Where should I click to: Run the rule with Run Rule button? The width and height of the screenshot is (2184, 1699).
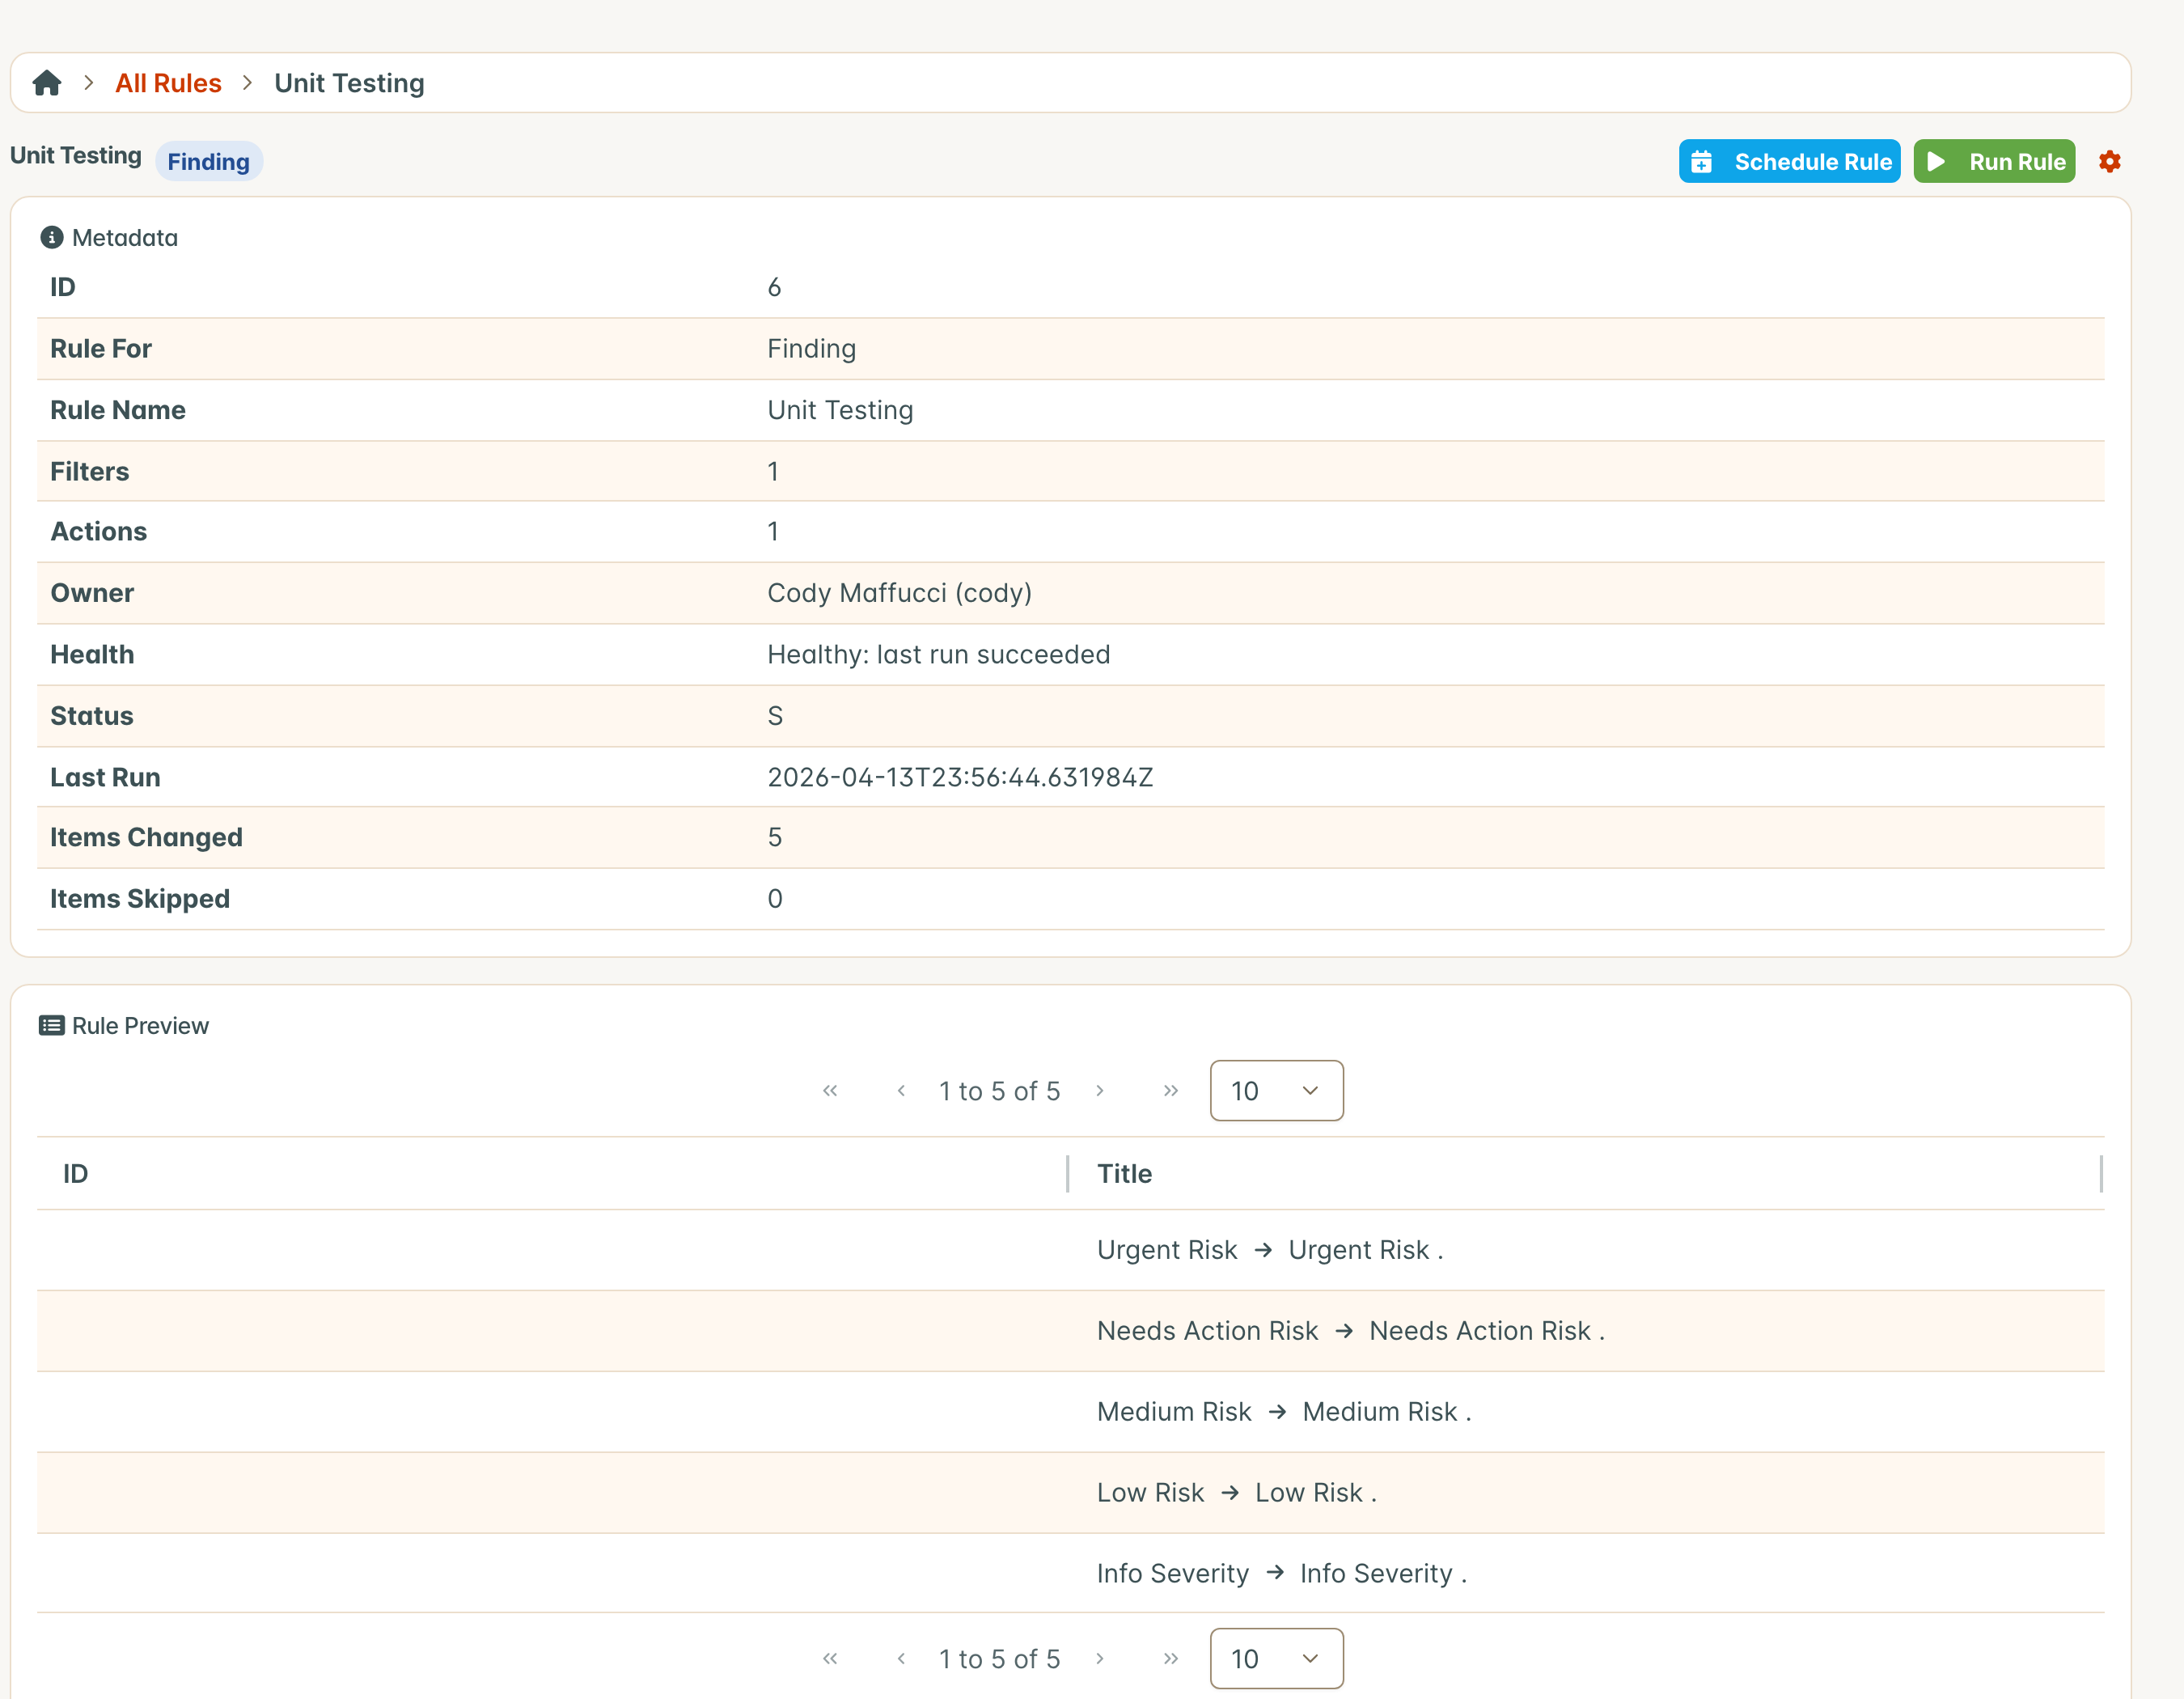coord(1994,161)
